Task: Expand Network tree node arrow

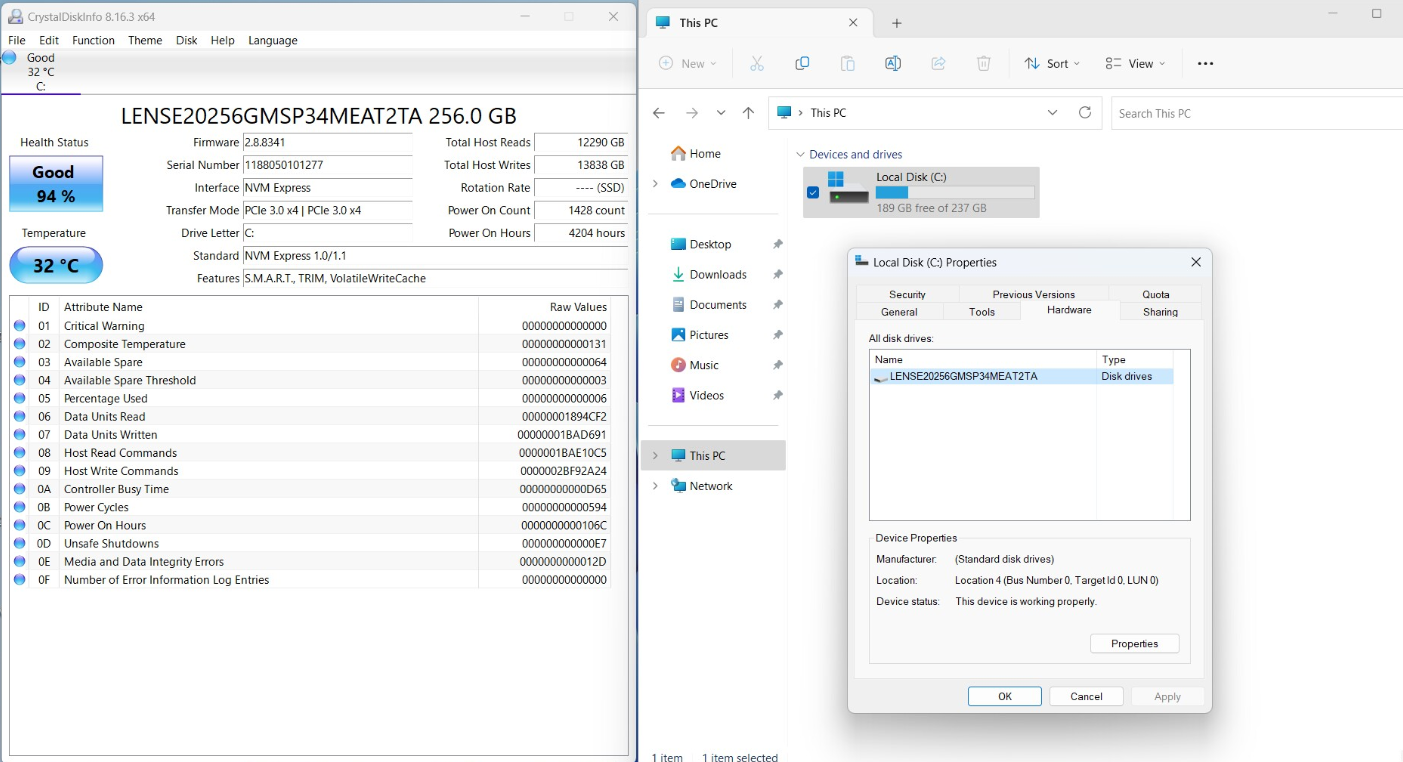Action: click(x=655, y=486)
